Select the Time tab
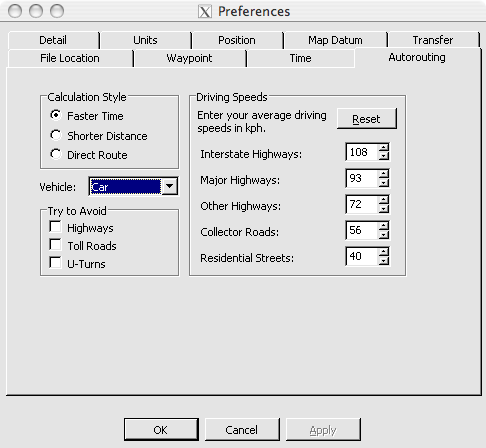This screenshot has width=486, height=448. [x=300, y=58]
